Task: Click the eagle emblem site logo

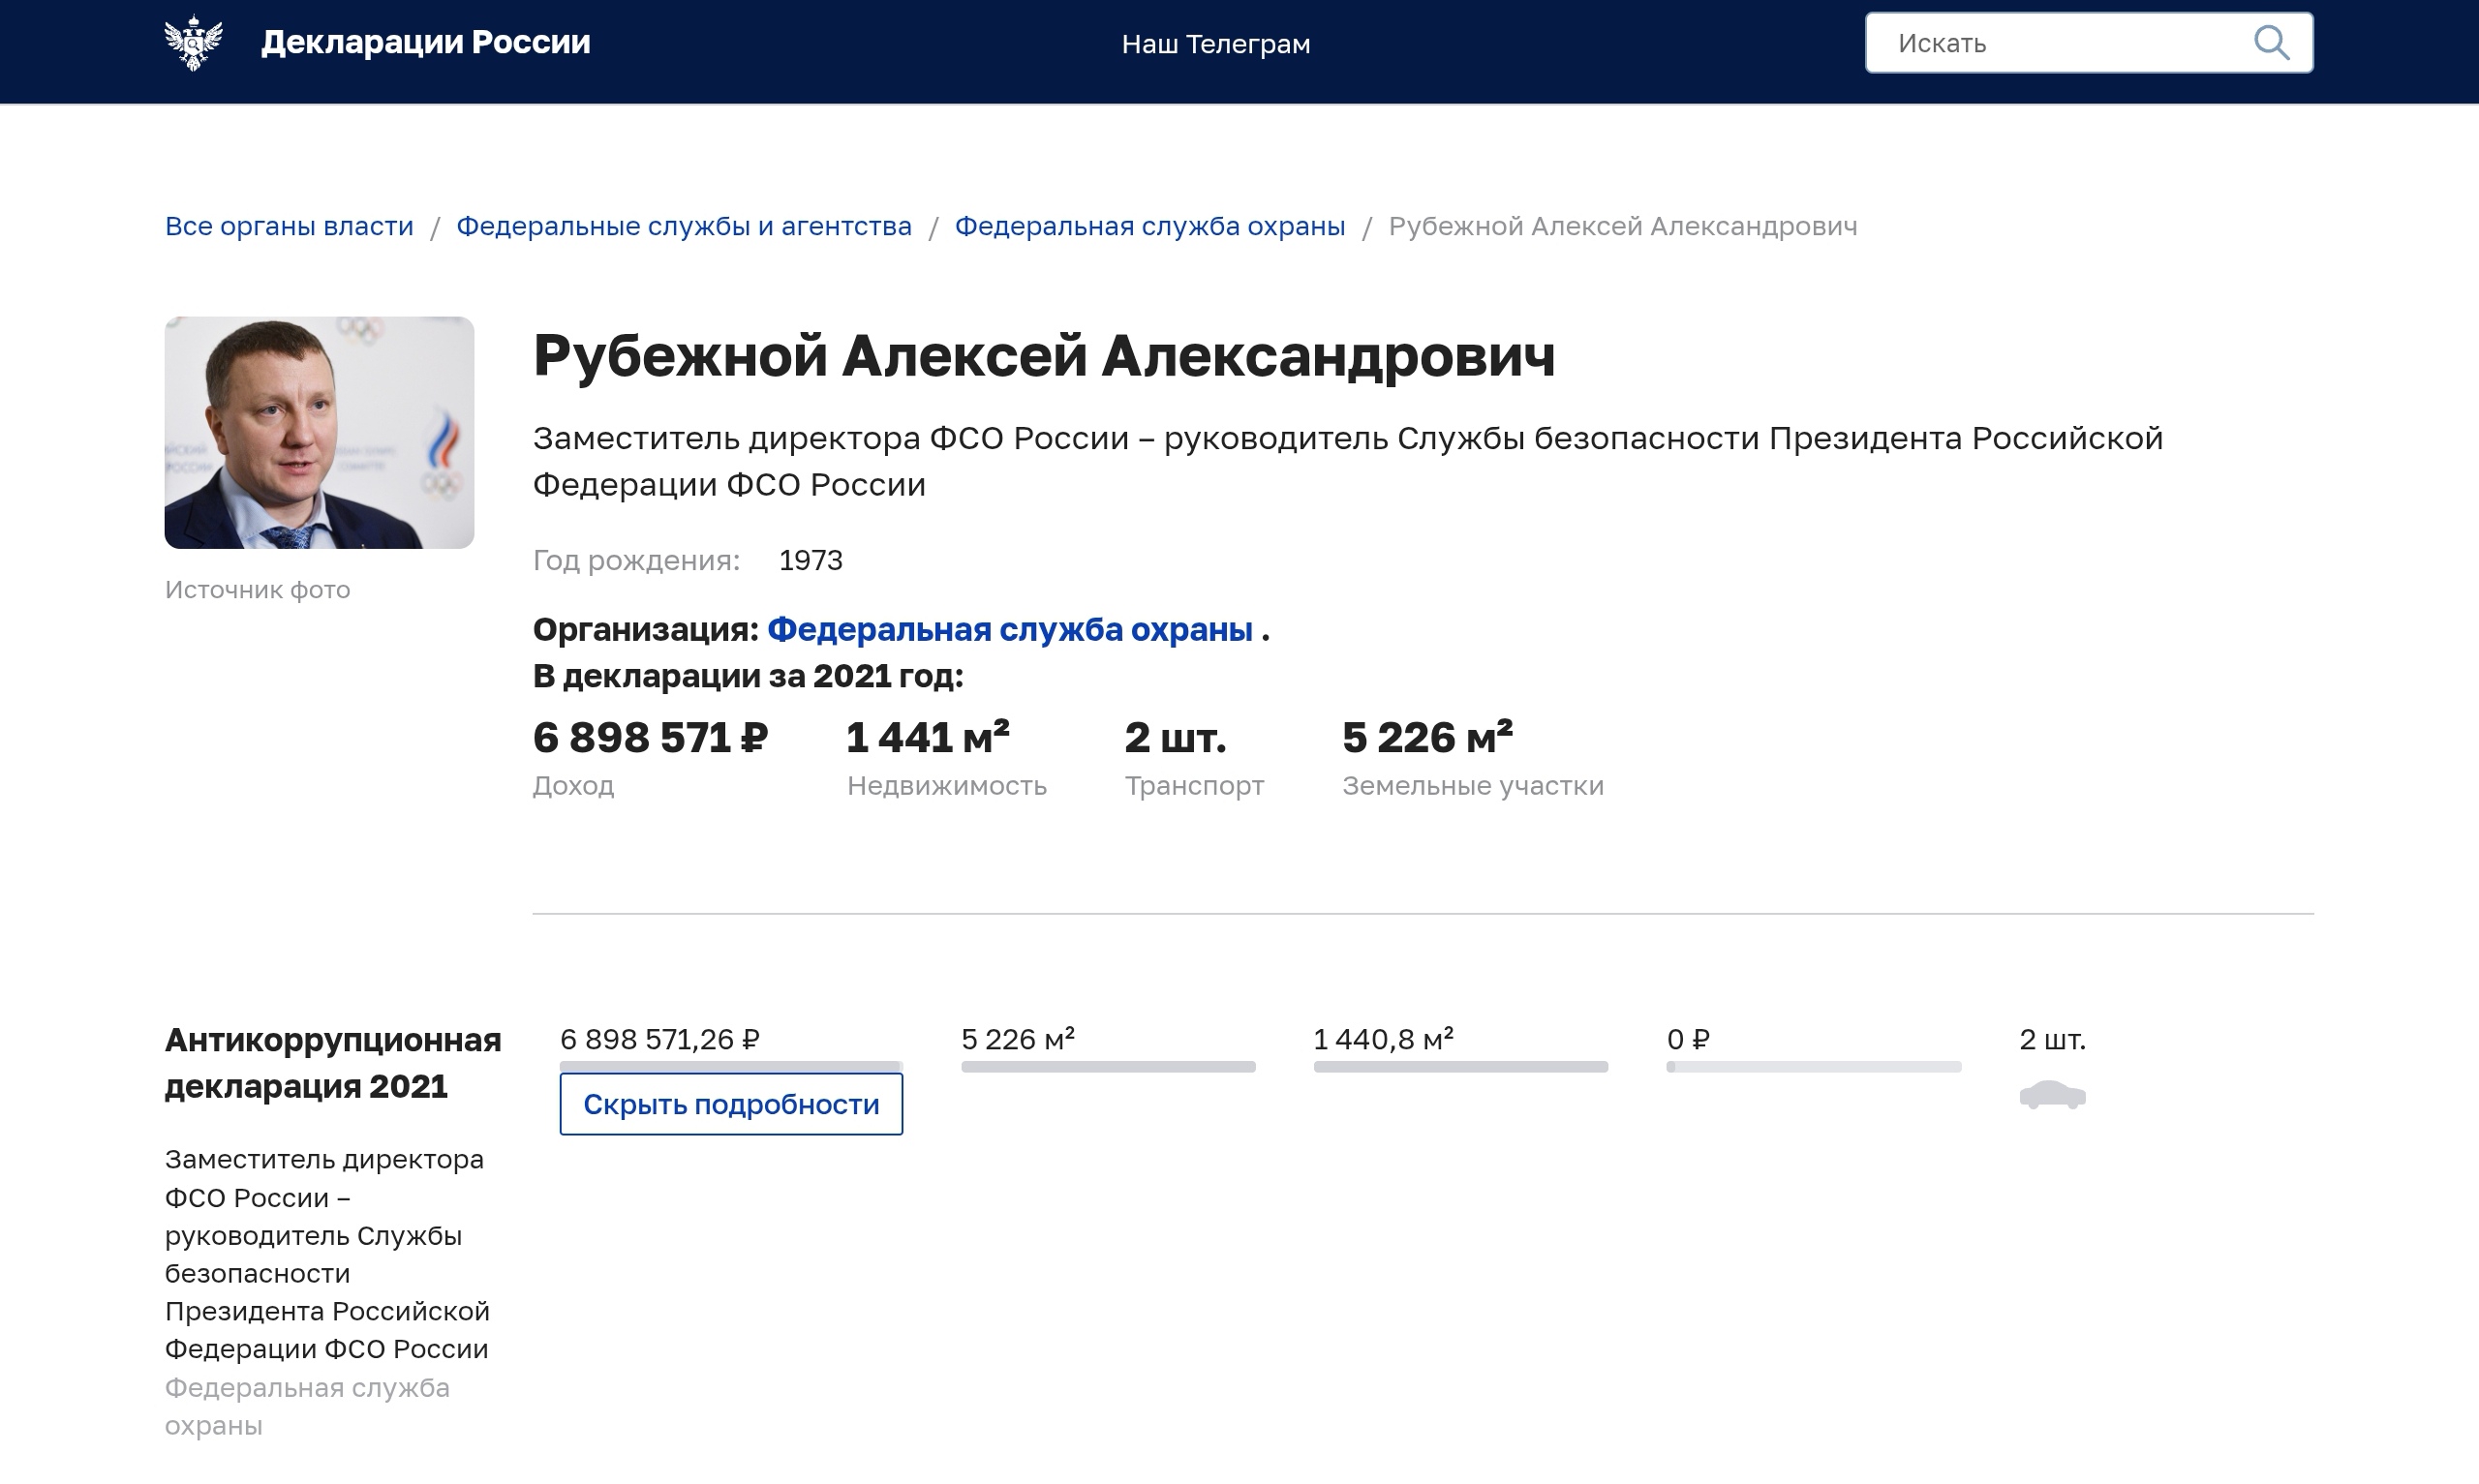Action: click(x=194, y=43)
